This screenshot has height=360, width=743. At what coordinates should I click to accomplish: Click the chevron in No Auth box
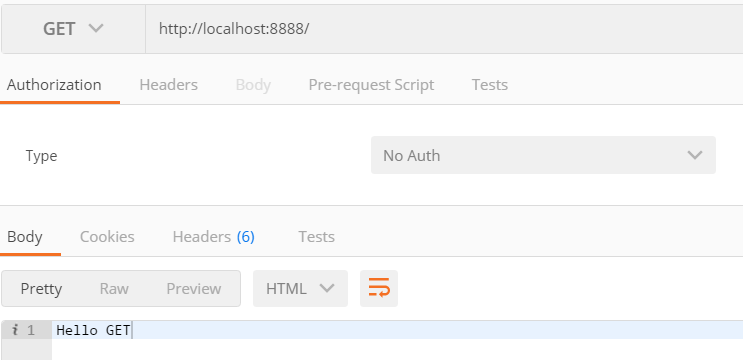point(695,155)
